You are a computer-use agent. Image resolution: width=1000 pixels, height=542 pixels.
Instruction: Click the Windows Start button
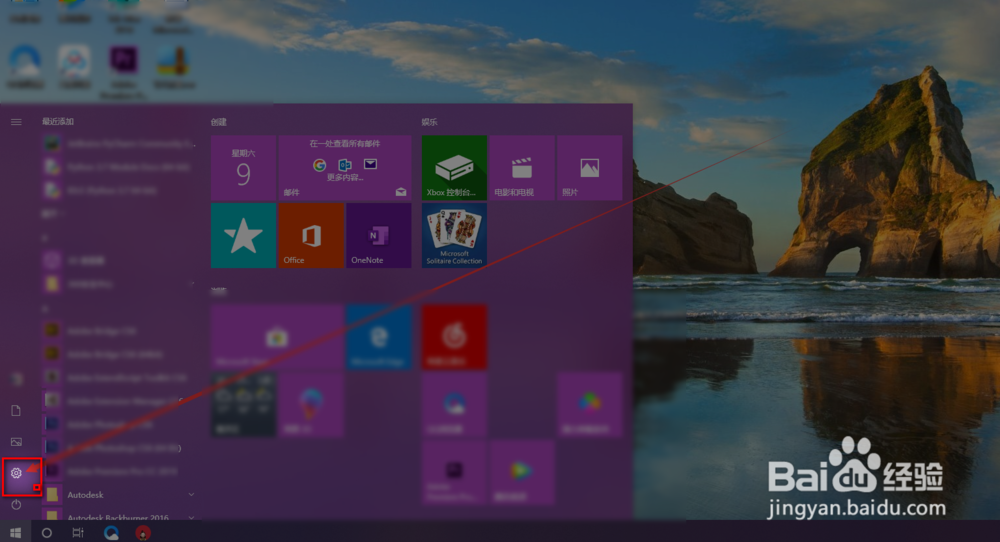[15, 532]
